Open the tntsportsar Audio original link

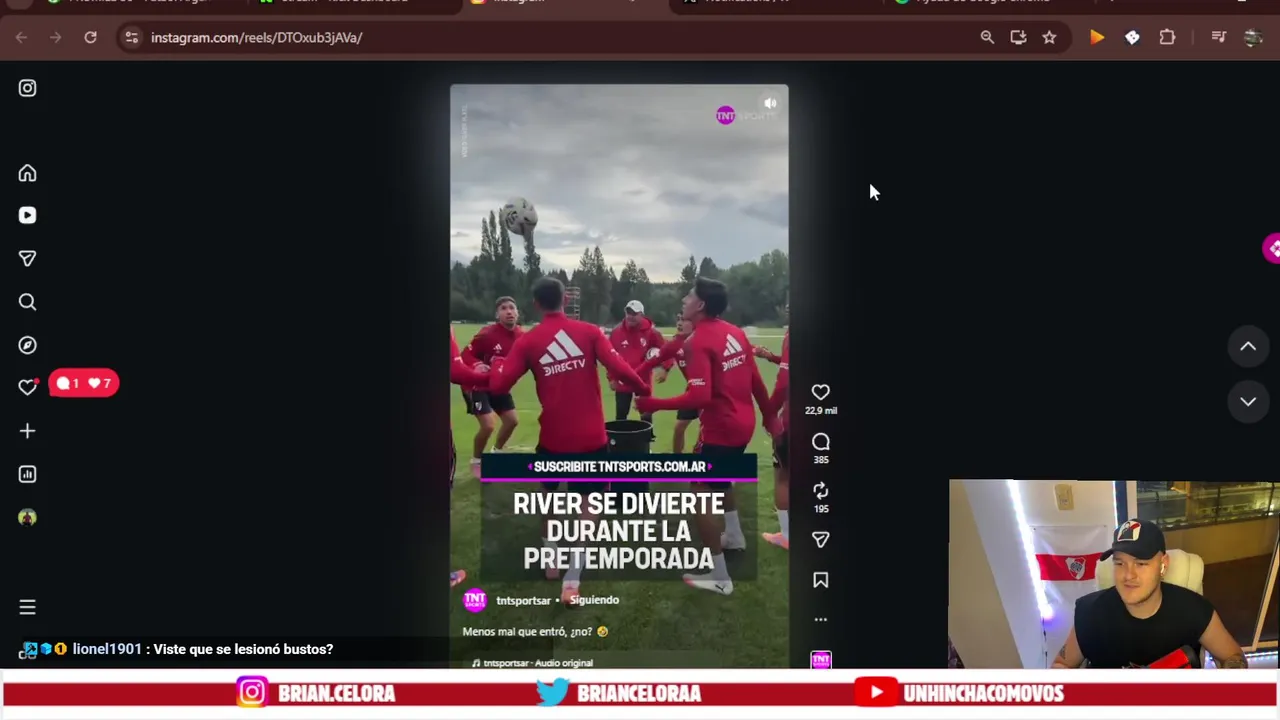[538, 663]
